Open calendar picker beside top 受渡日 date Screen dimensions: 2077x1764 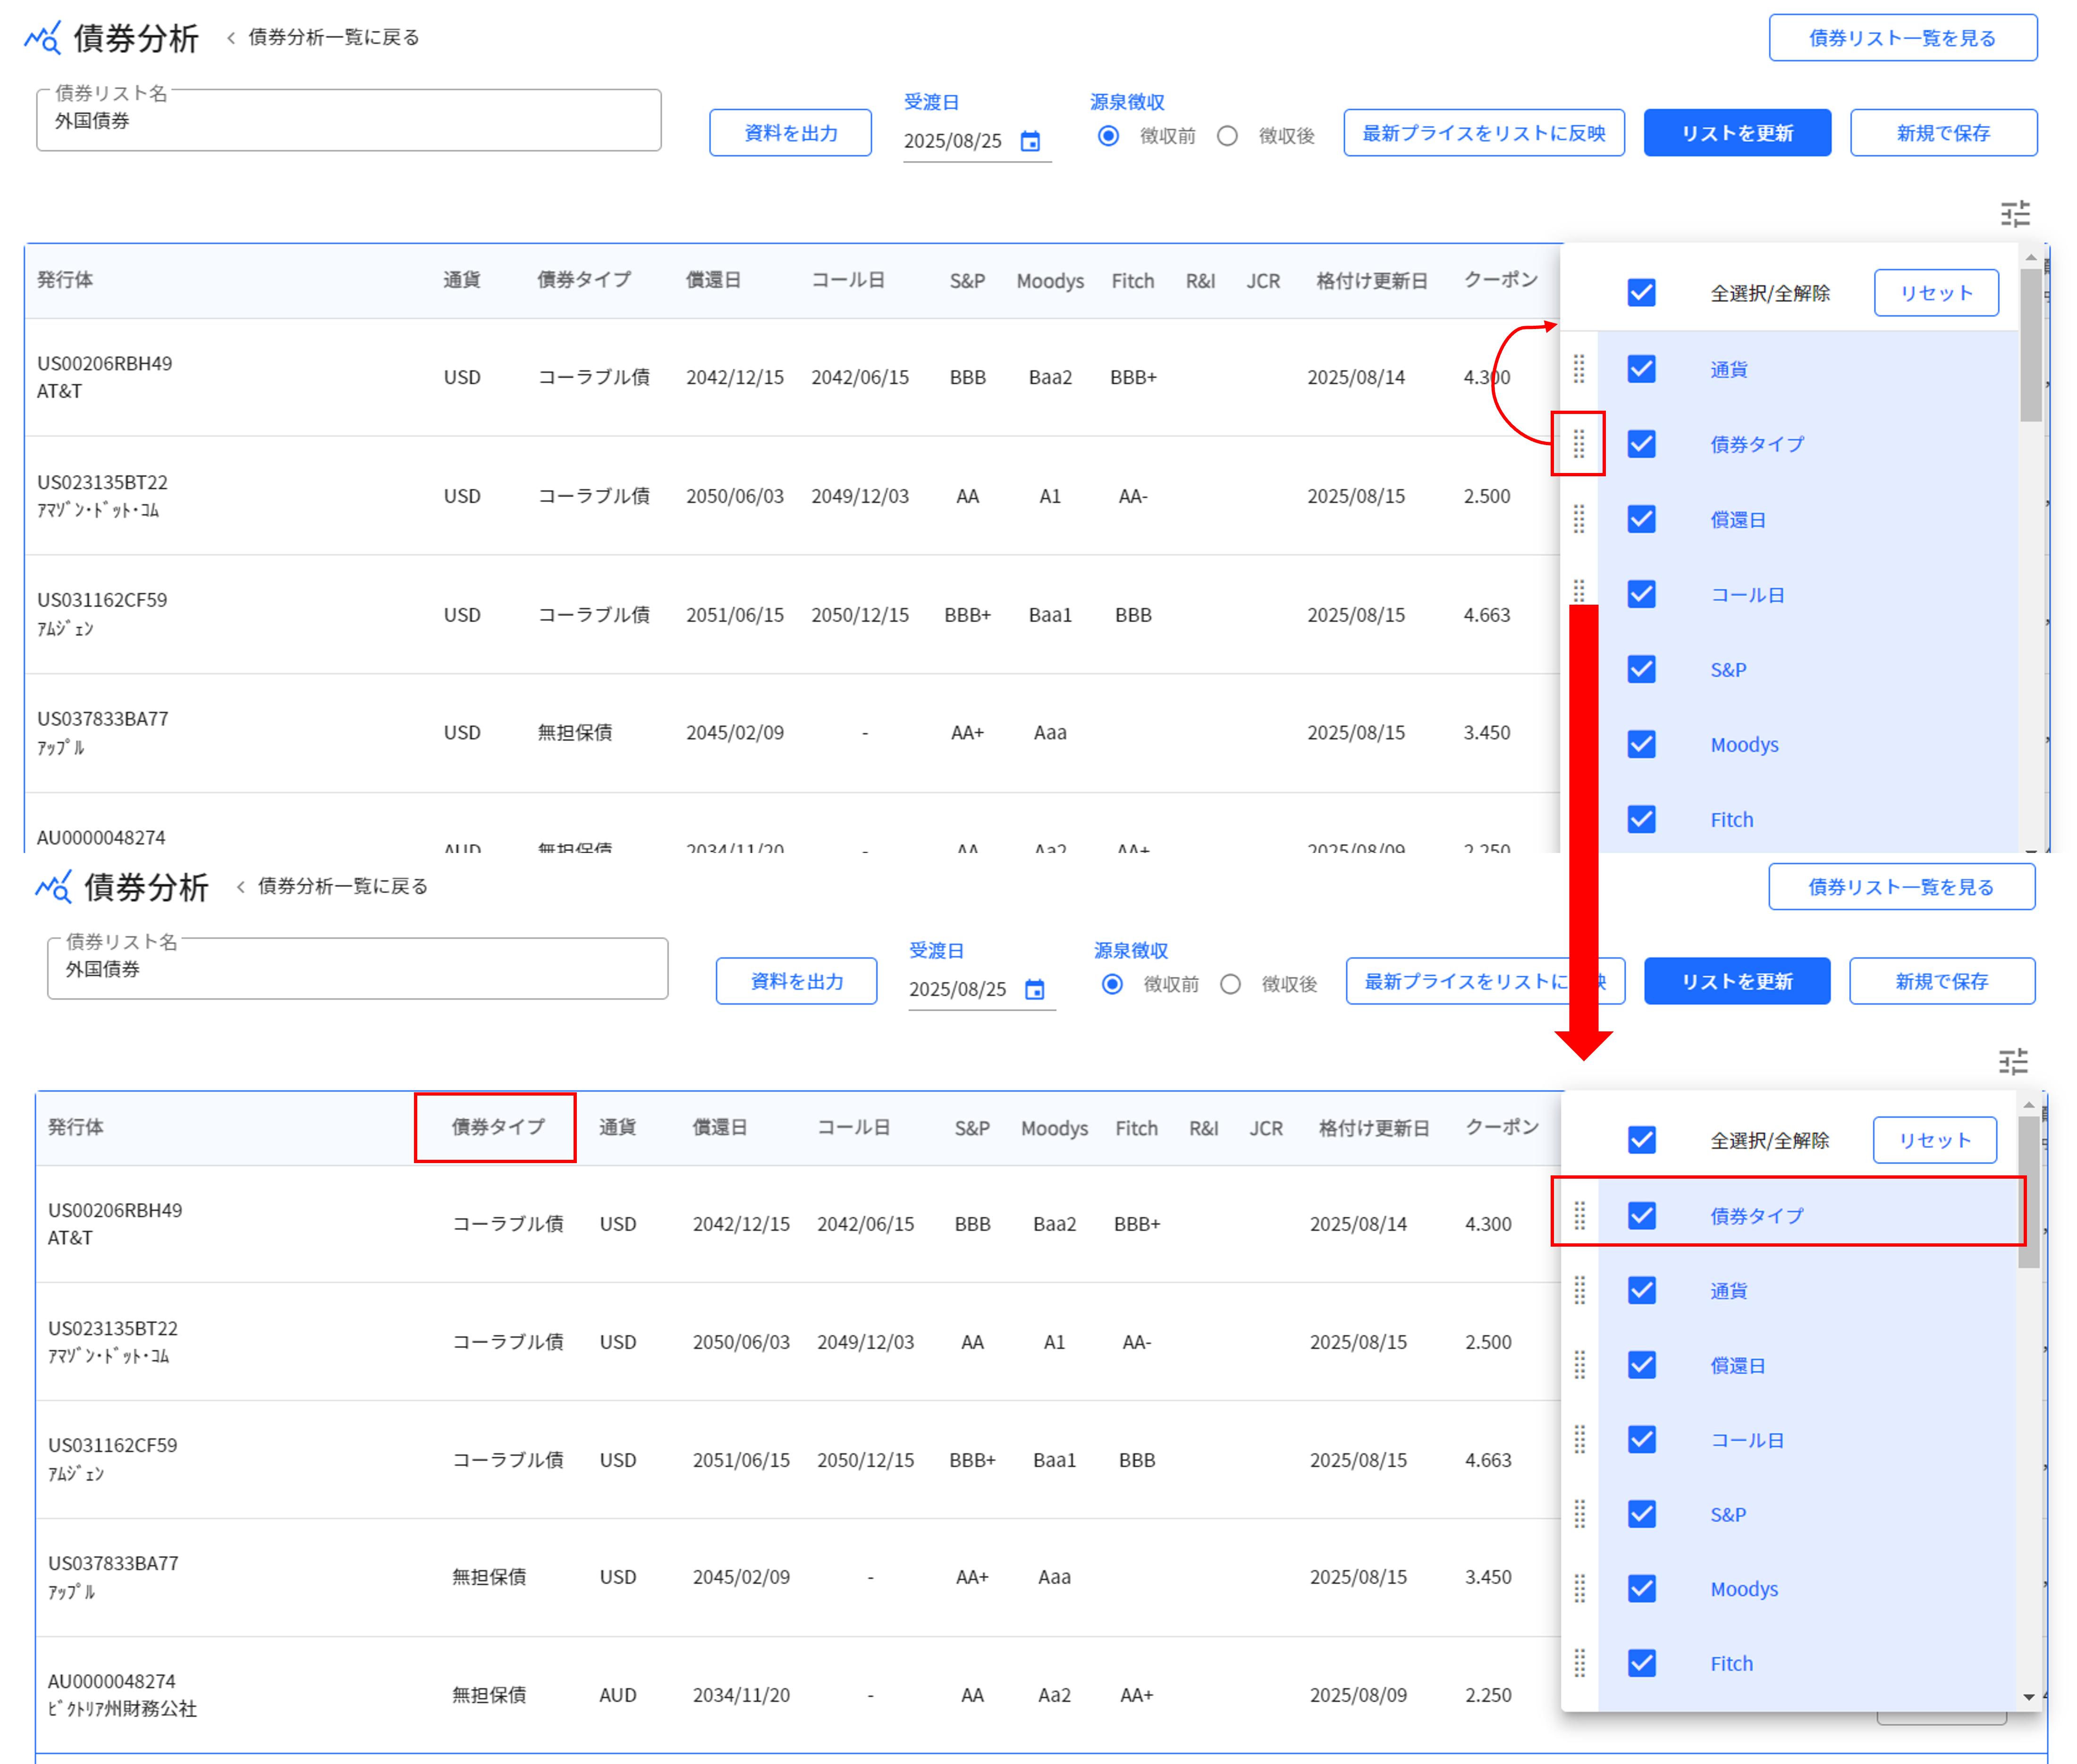(1029, 141)
